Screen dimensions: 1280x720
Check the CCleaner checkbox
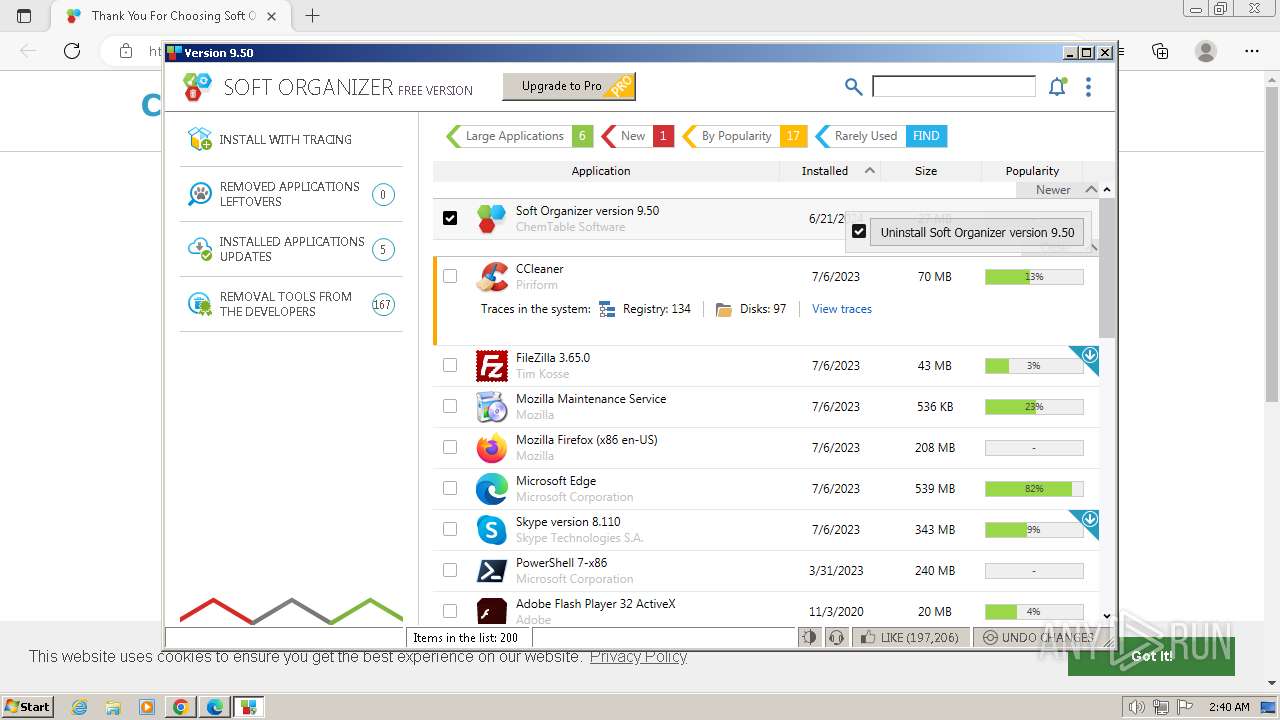[450, 276]
